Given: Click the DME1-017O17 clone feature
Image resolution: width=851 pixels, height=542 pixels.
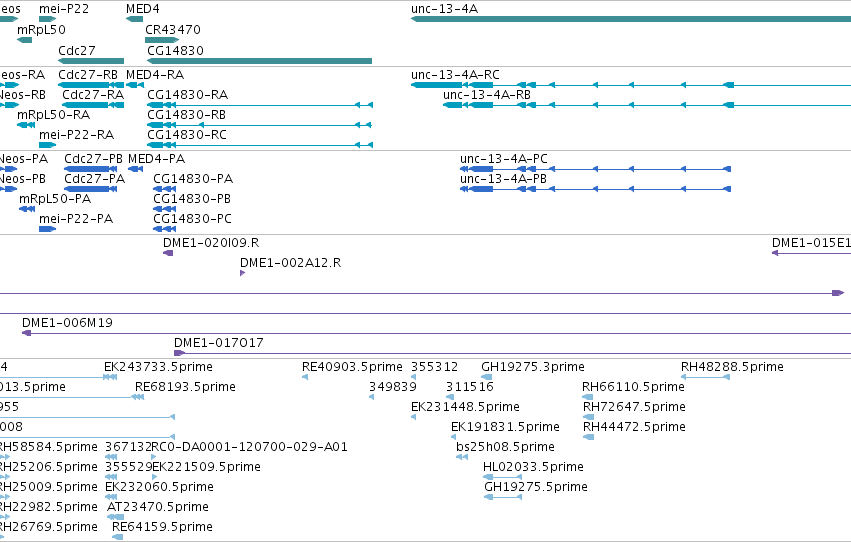Looking at the screenshot, I should click(512, 353).
